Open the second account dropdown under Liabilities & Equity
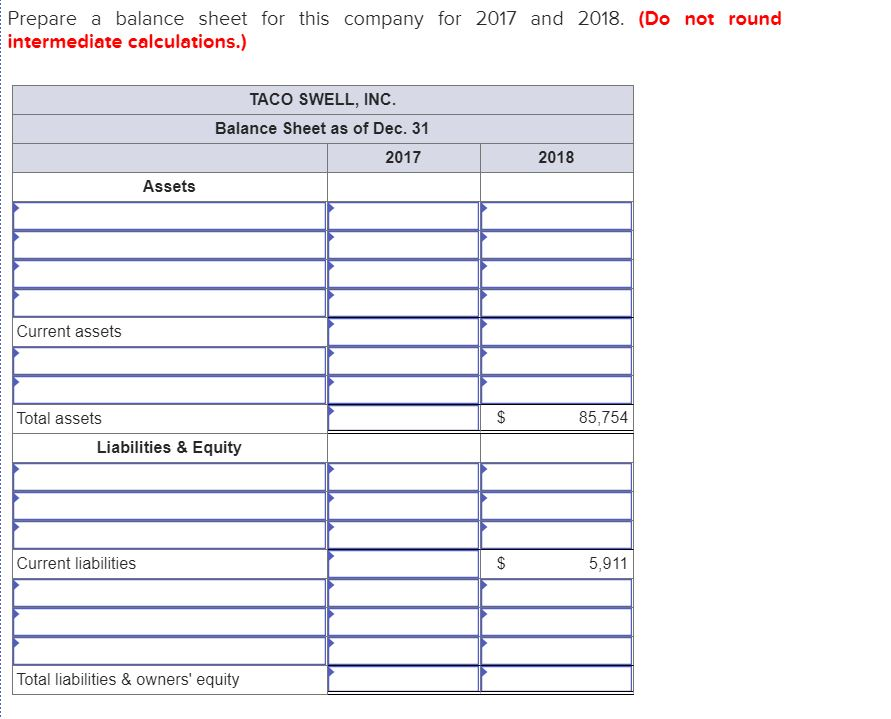Viewport: 891px width, 719px height. click(169, 506)
